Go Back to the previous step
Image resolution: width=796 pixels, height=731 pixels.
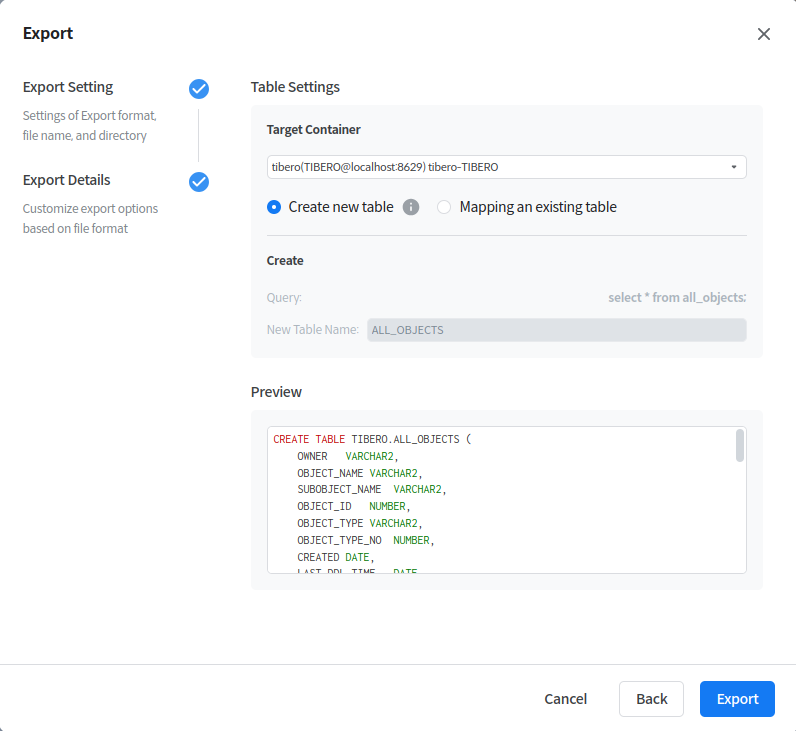651,699
